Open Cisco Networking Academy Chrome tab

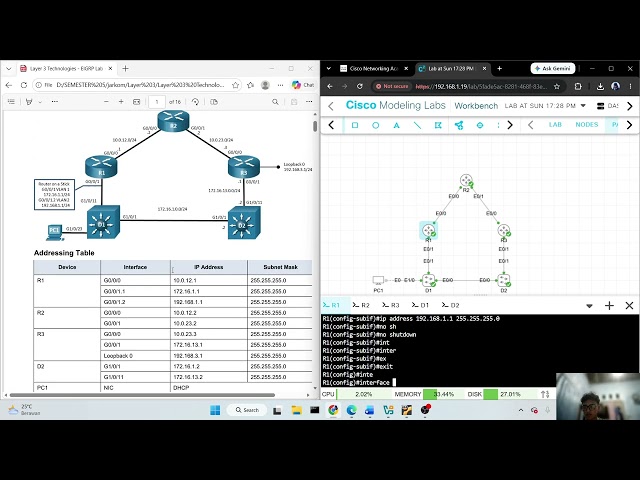pos(373,69)
